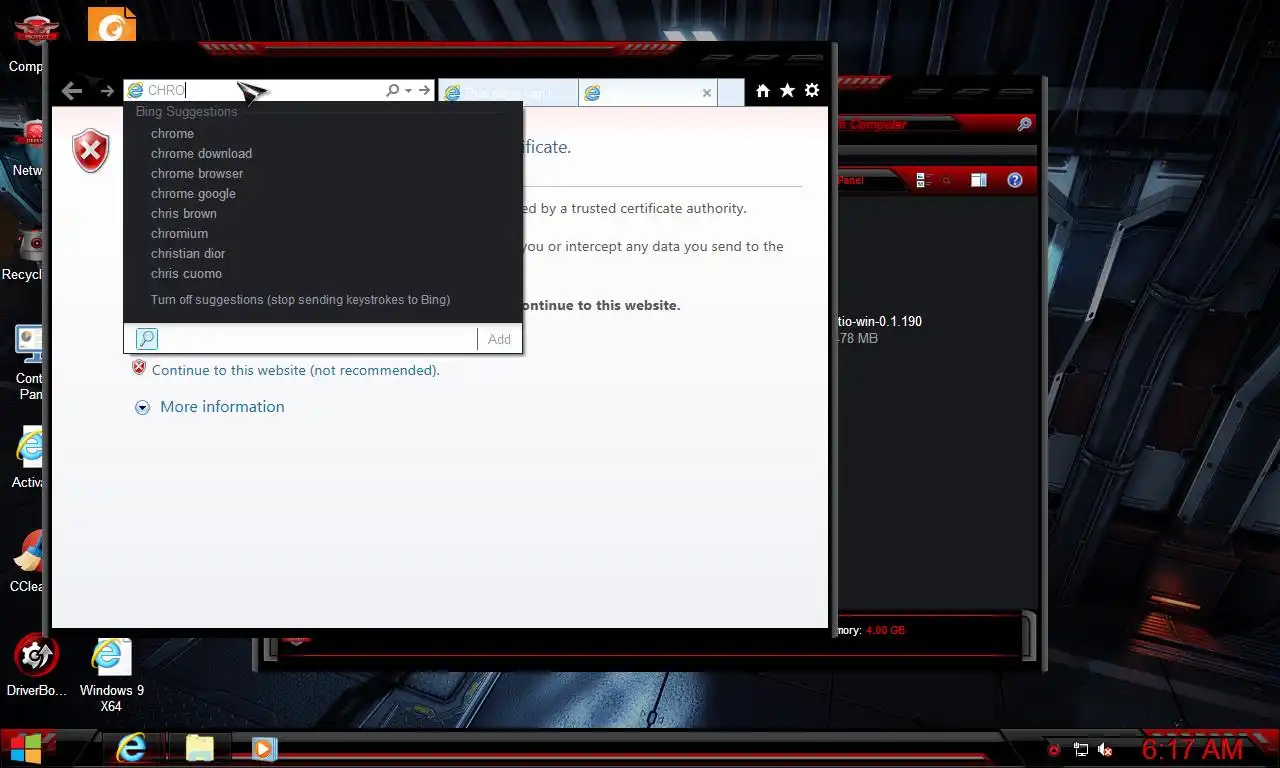Open the Home page icon
Viewport: 1280px width, 768px height.
[763, 91]
